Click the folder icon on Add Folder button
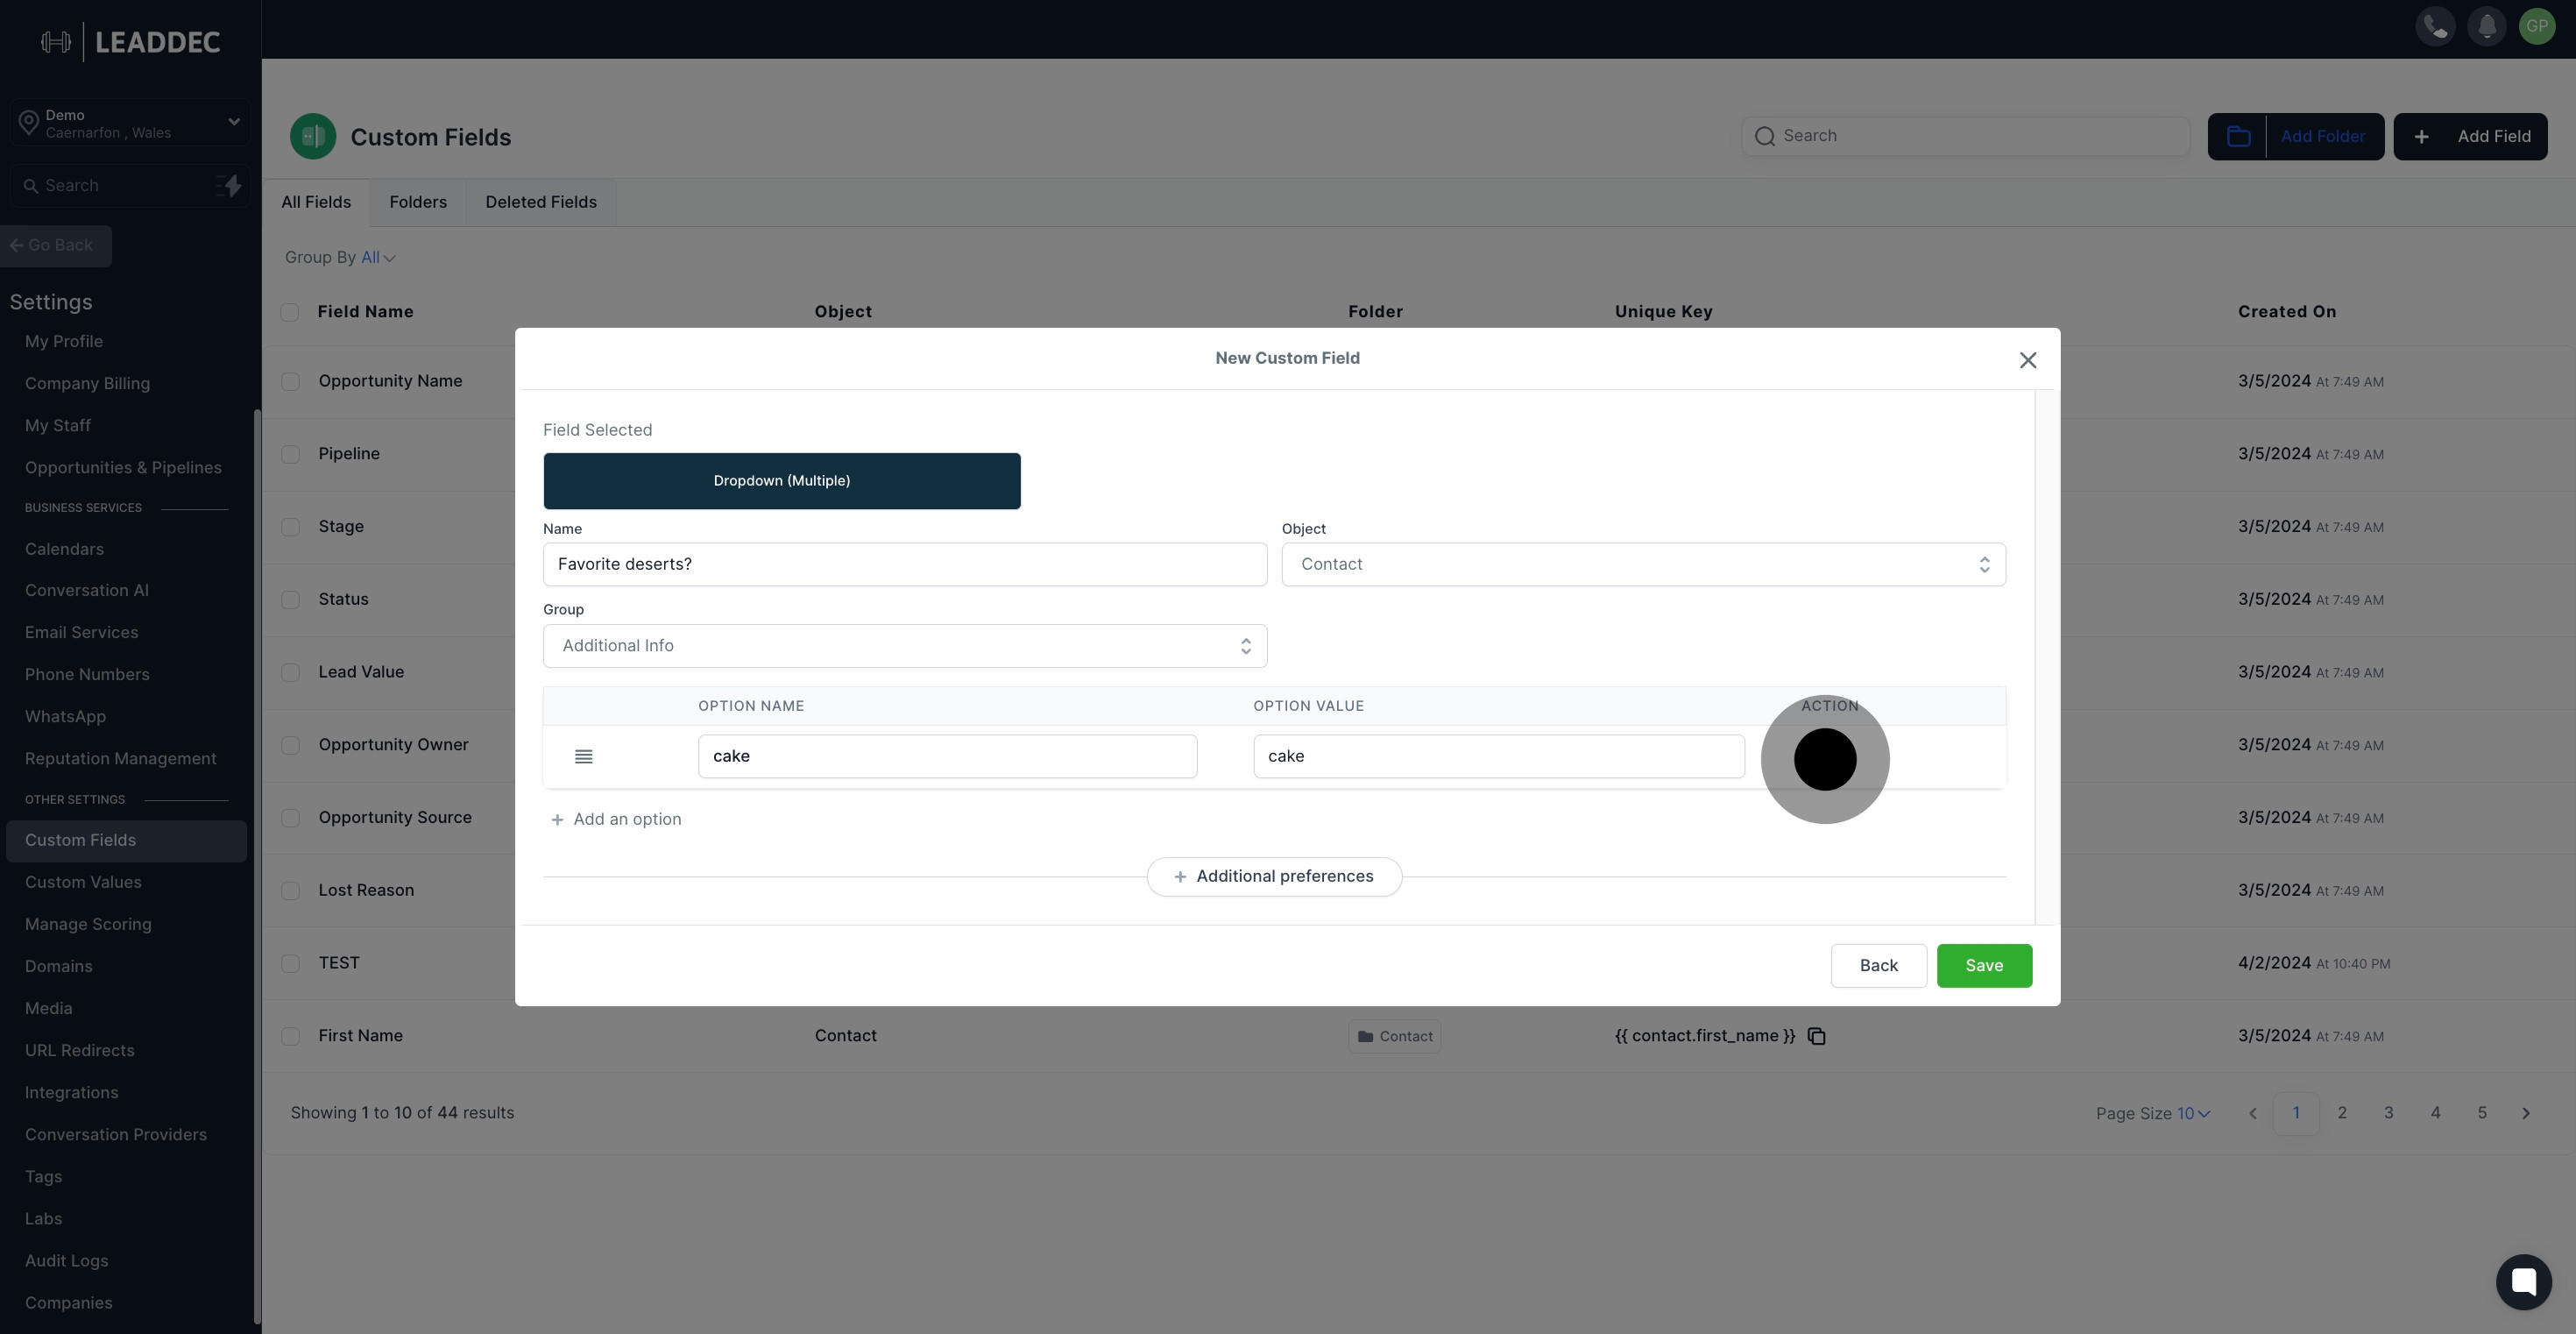The width and height of the screenshot is (2576, 1334). pyautogui.click(x=2238, y=136)
